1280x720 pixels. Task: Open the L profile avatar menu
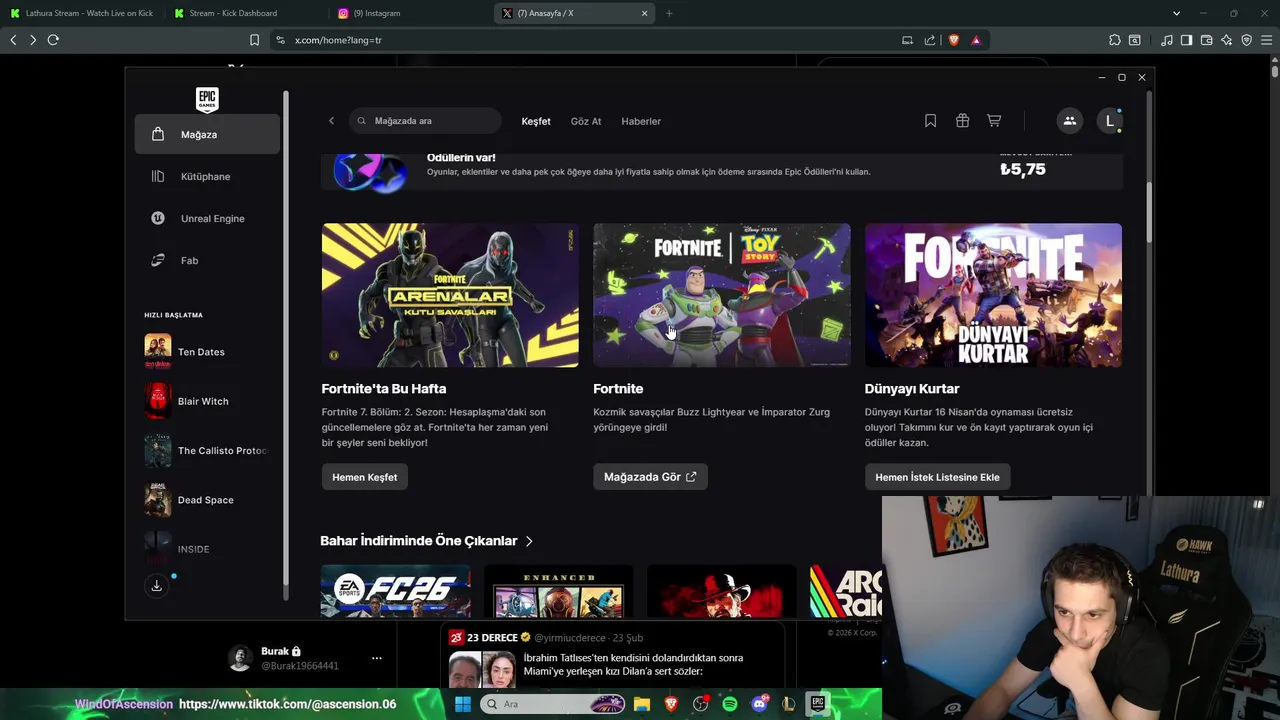(1109, 121)
